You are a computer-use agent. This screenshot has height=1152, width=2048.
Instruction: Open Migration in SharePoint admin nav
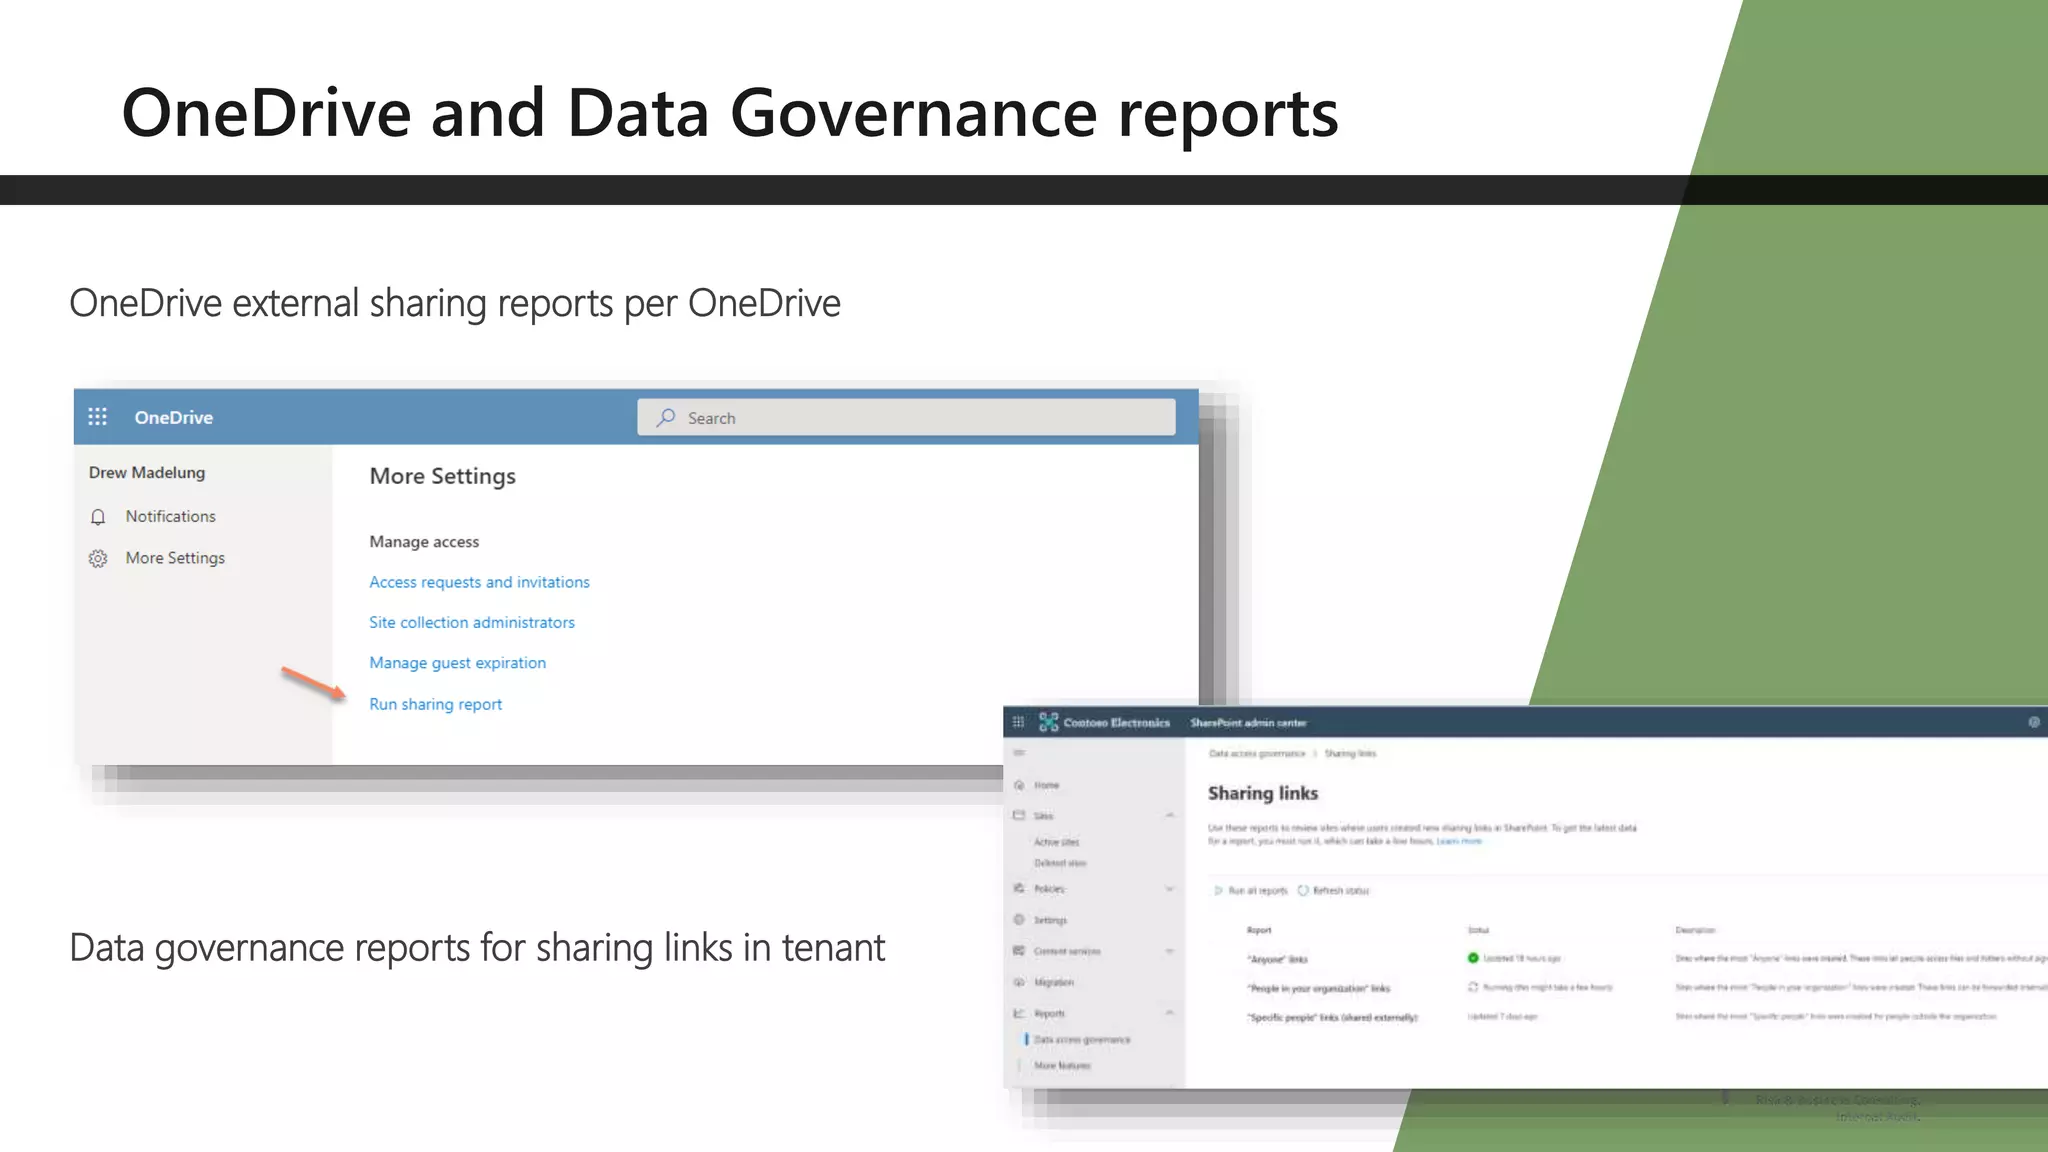[1053, 982]
